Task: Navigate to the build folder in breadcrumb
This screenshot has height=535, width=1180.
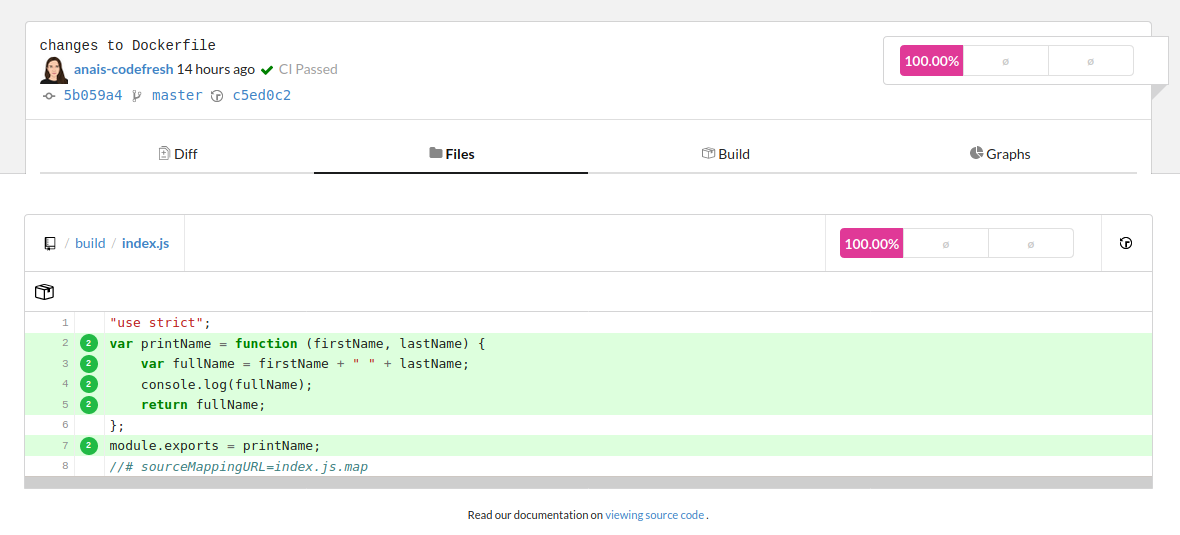Action: (90, 243)
